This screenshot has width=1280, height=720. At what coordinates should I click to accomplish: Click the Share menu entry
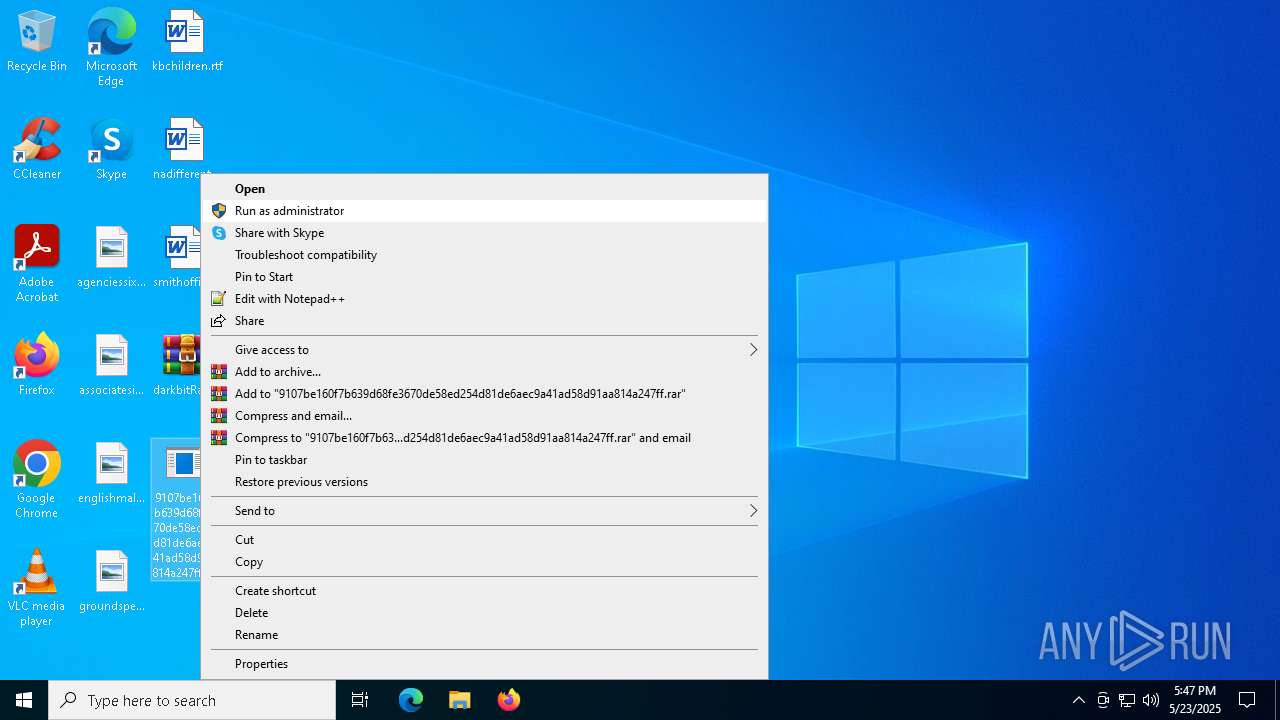[x=484, y=321]
